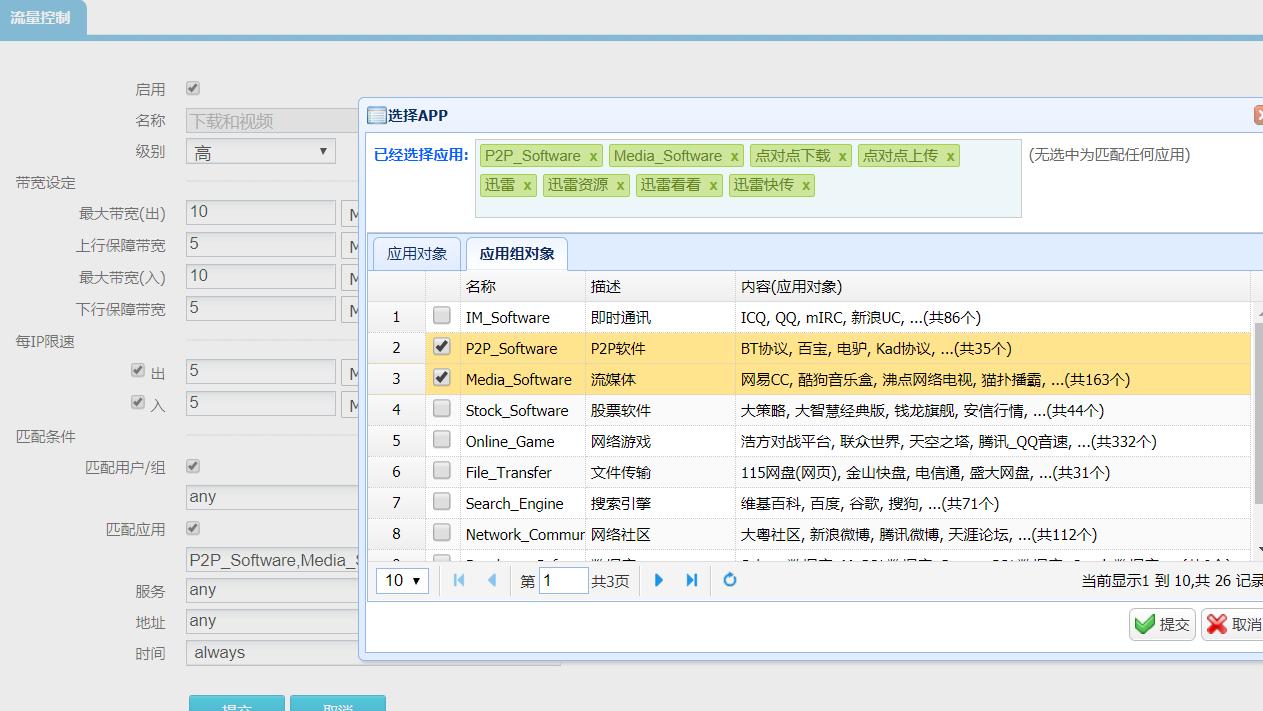Click 取消 button in the APP dialog
The width and height of the screenshot is (1263, 711).
point(1233,625)
